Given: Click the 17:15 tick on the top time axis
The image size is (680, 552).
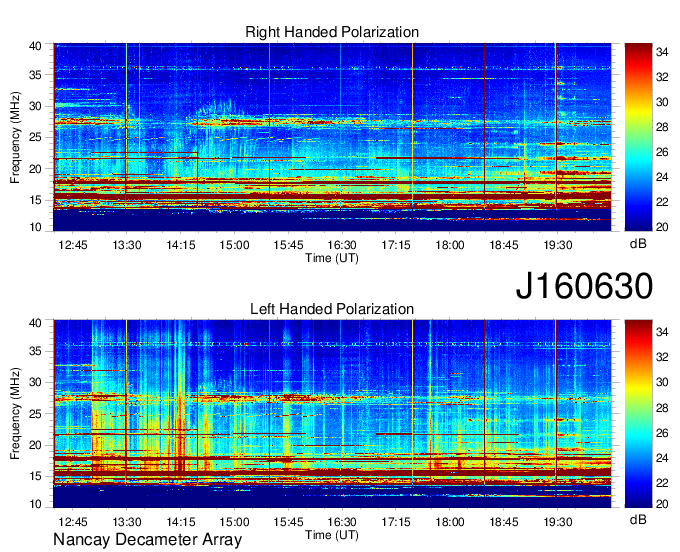Looking at the screenshot, I should click(x=396, y=245).
